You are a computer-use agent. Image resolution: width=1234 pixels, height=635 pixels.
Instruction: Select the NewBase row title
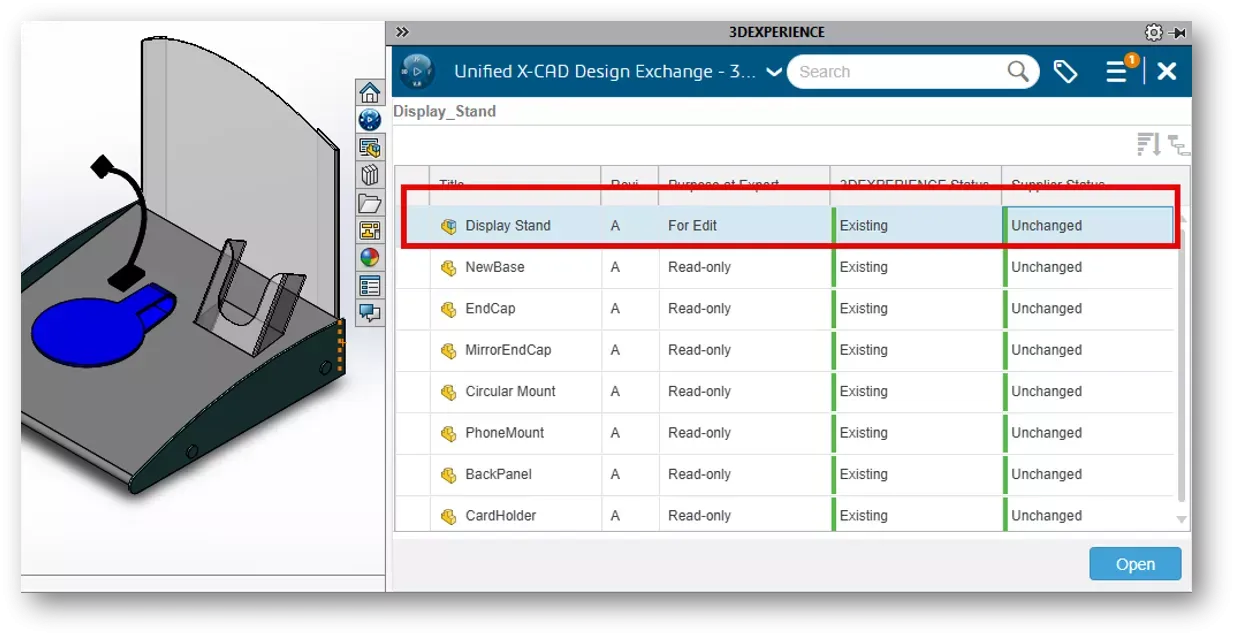click(x=495, y=267)
